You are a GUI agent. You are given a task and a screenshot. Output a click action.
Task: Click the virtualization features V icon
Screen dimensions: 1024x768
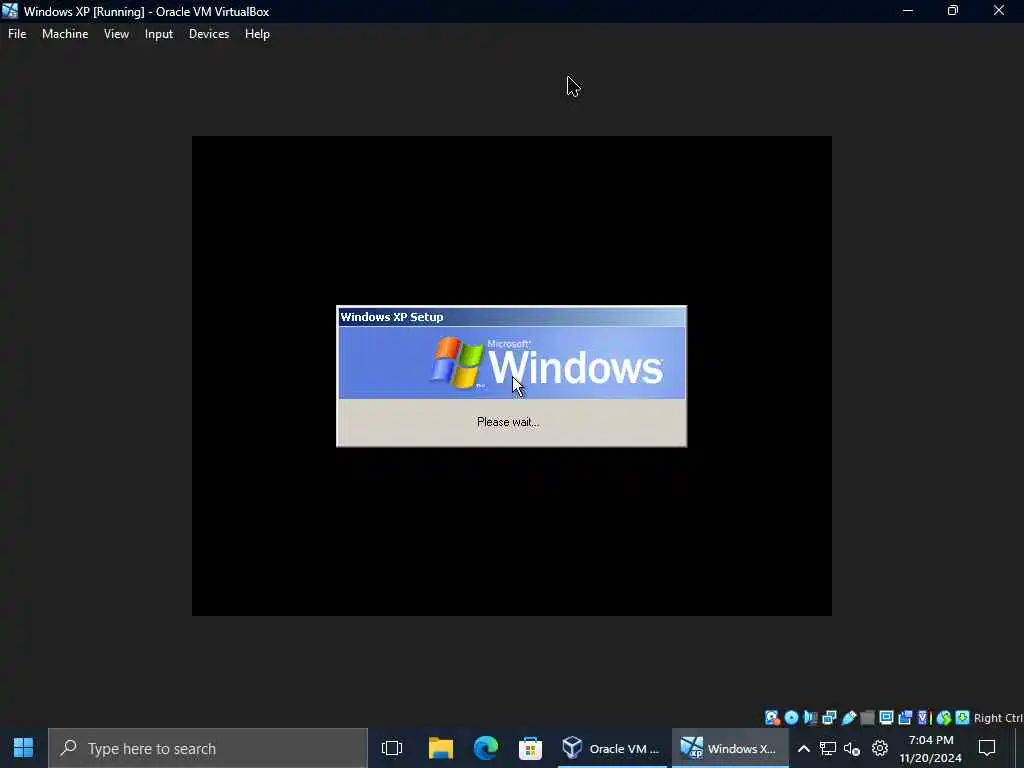(x=923, y=718)
